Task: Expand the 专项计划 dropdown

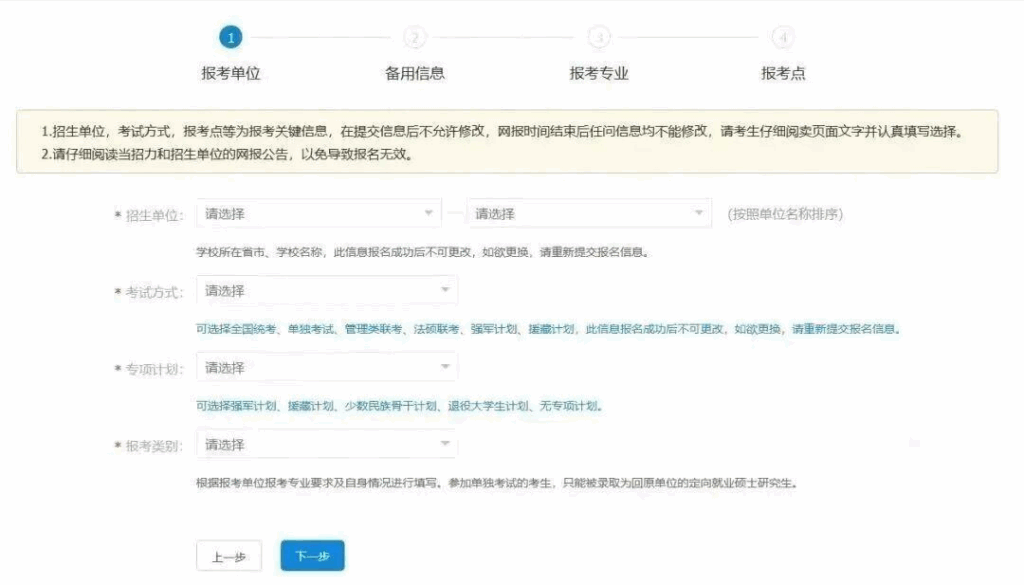Action: coord(327,368)
